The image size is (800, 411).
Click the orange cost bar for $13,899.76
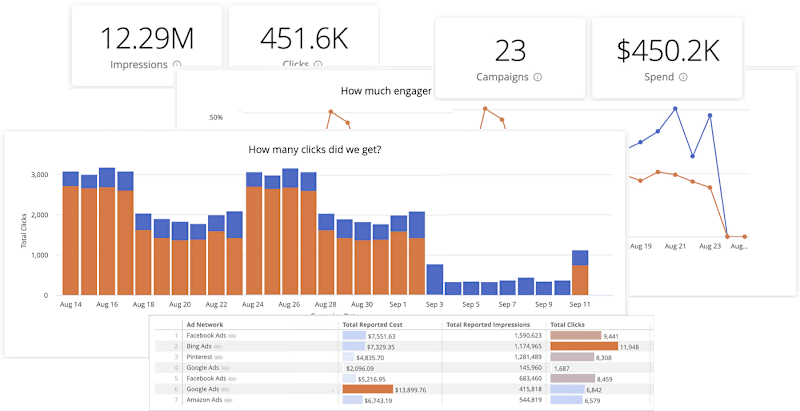368,389
